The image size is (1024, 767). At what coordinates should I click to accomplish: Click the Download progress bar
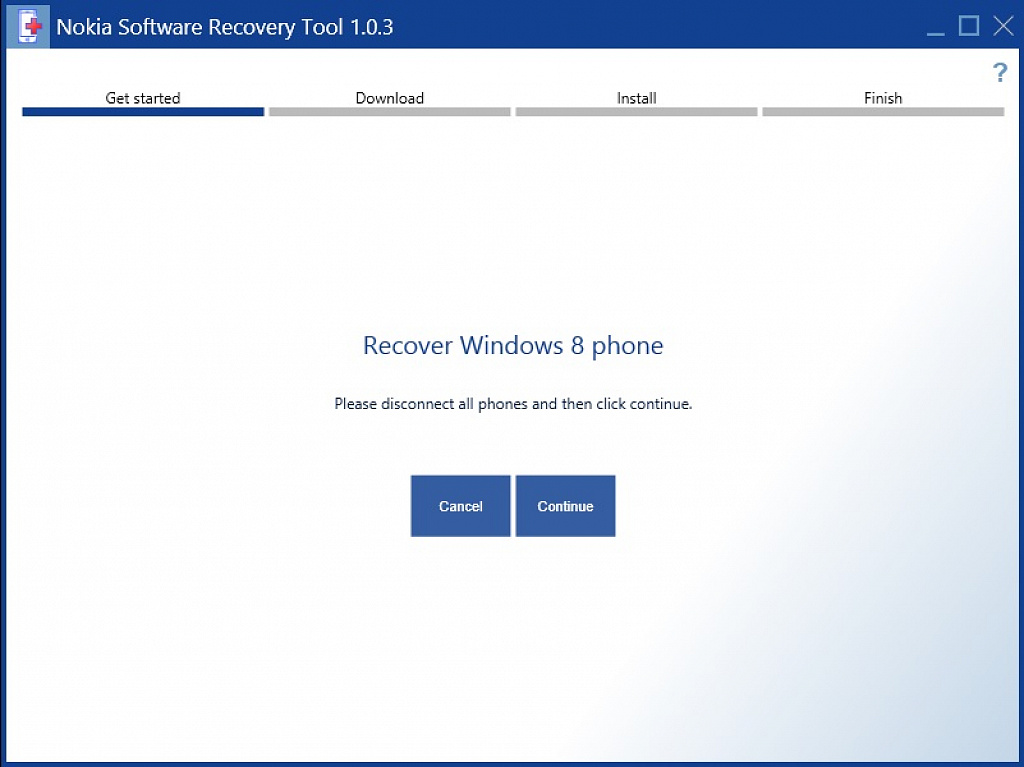(x=390, y=112)
